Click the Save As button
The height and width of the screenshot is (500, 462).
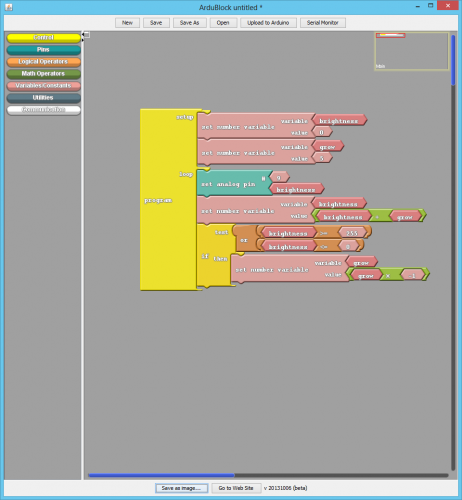tap(189, 23)
